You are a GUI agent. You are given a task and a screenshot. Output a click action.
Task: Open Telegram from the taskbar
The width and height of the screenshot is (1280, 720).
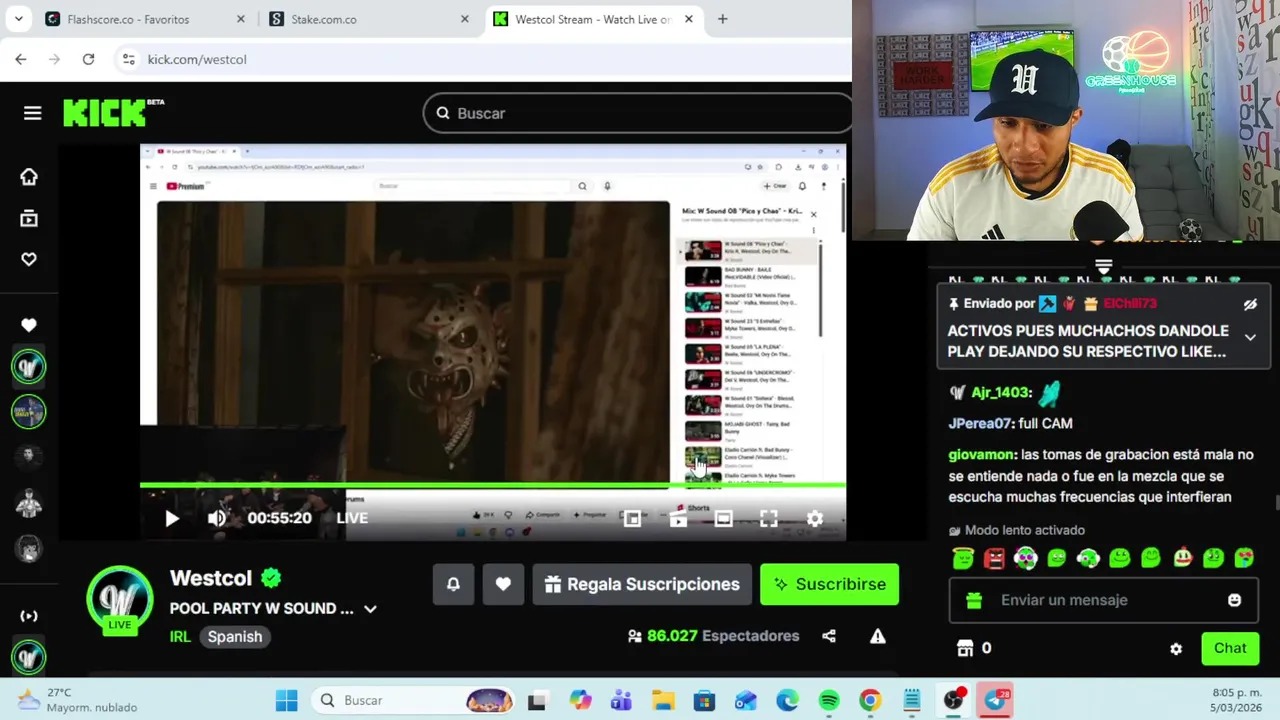click(x=995, y=701)
